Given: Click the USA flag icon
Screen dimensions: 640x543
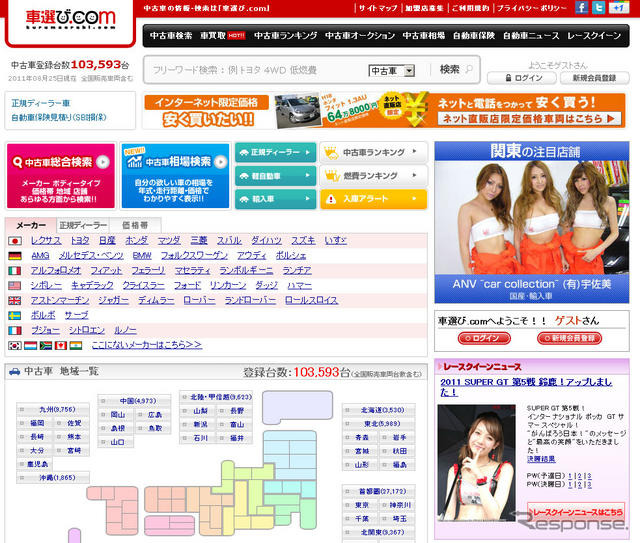Looking at the screenshot, I should pos(15,285).
